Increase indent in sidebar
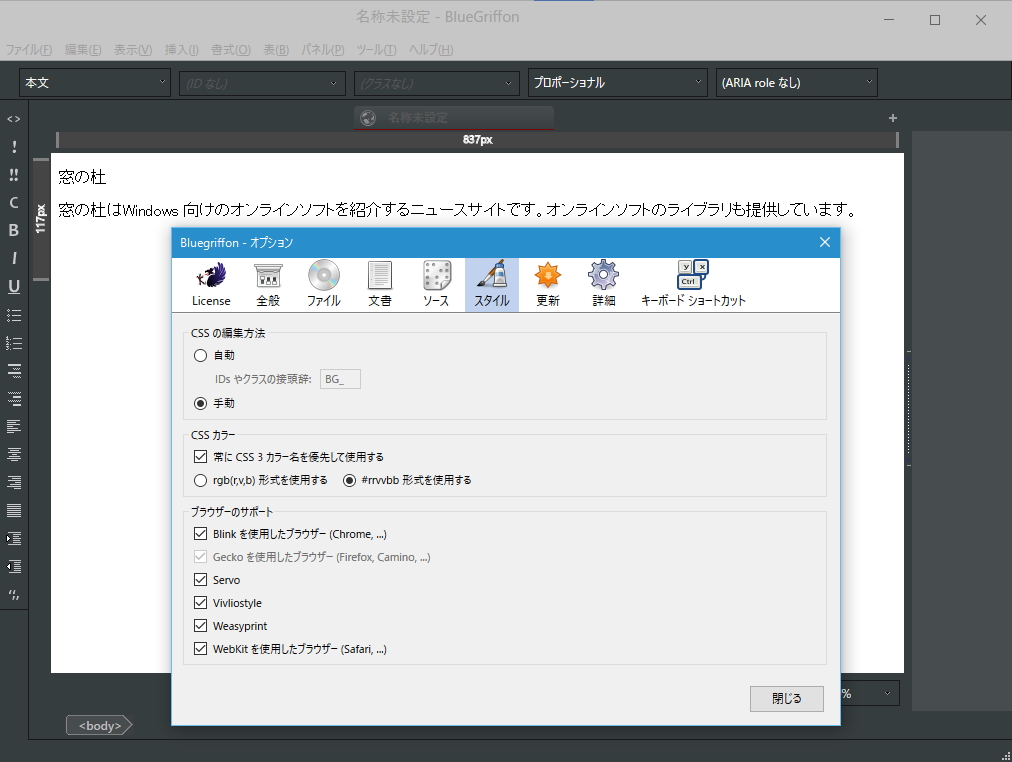This screenshot has height=762, width=1012. pos(14,538)
